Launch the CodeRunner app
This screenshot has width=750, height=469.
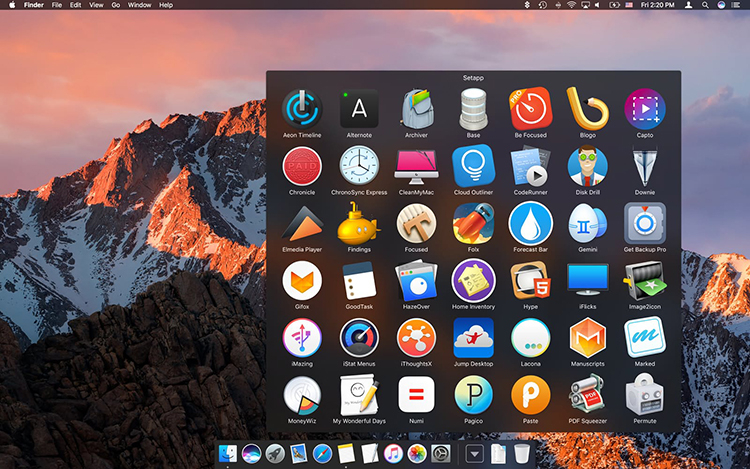tap(530, 166)
